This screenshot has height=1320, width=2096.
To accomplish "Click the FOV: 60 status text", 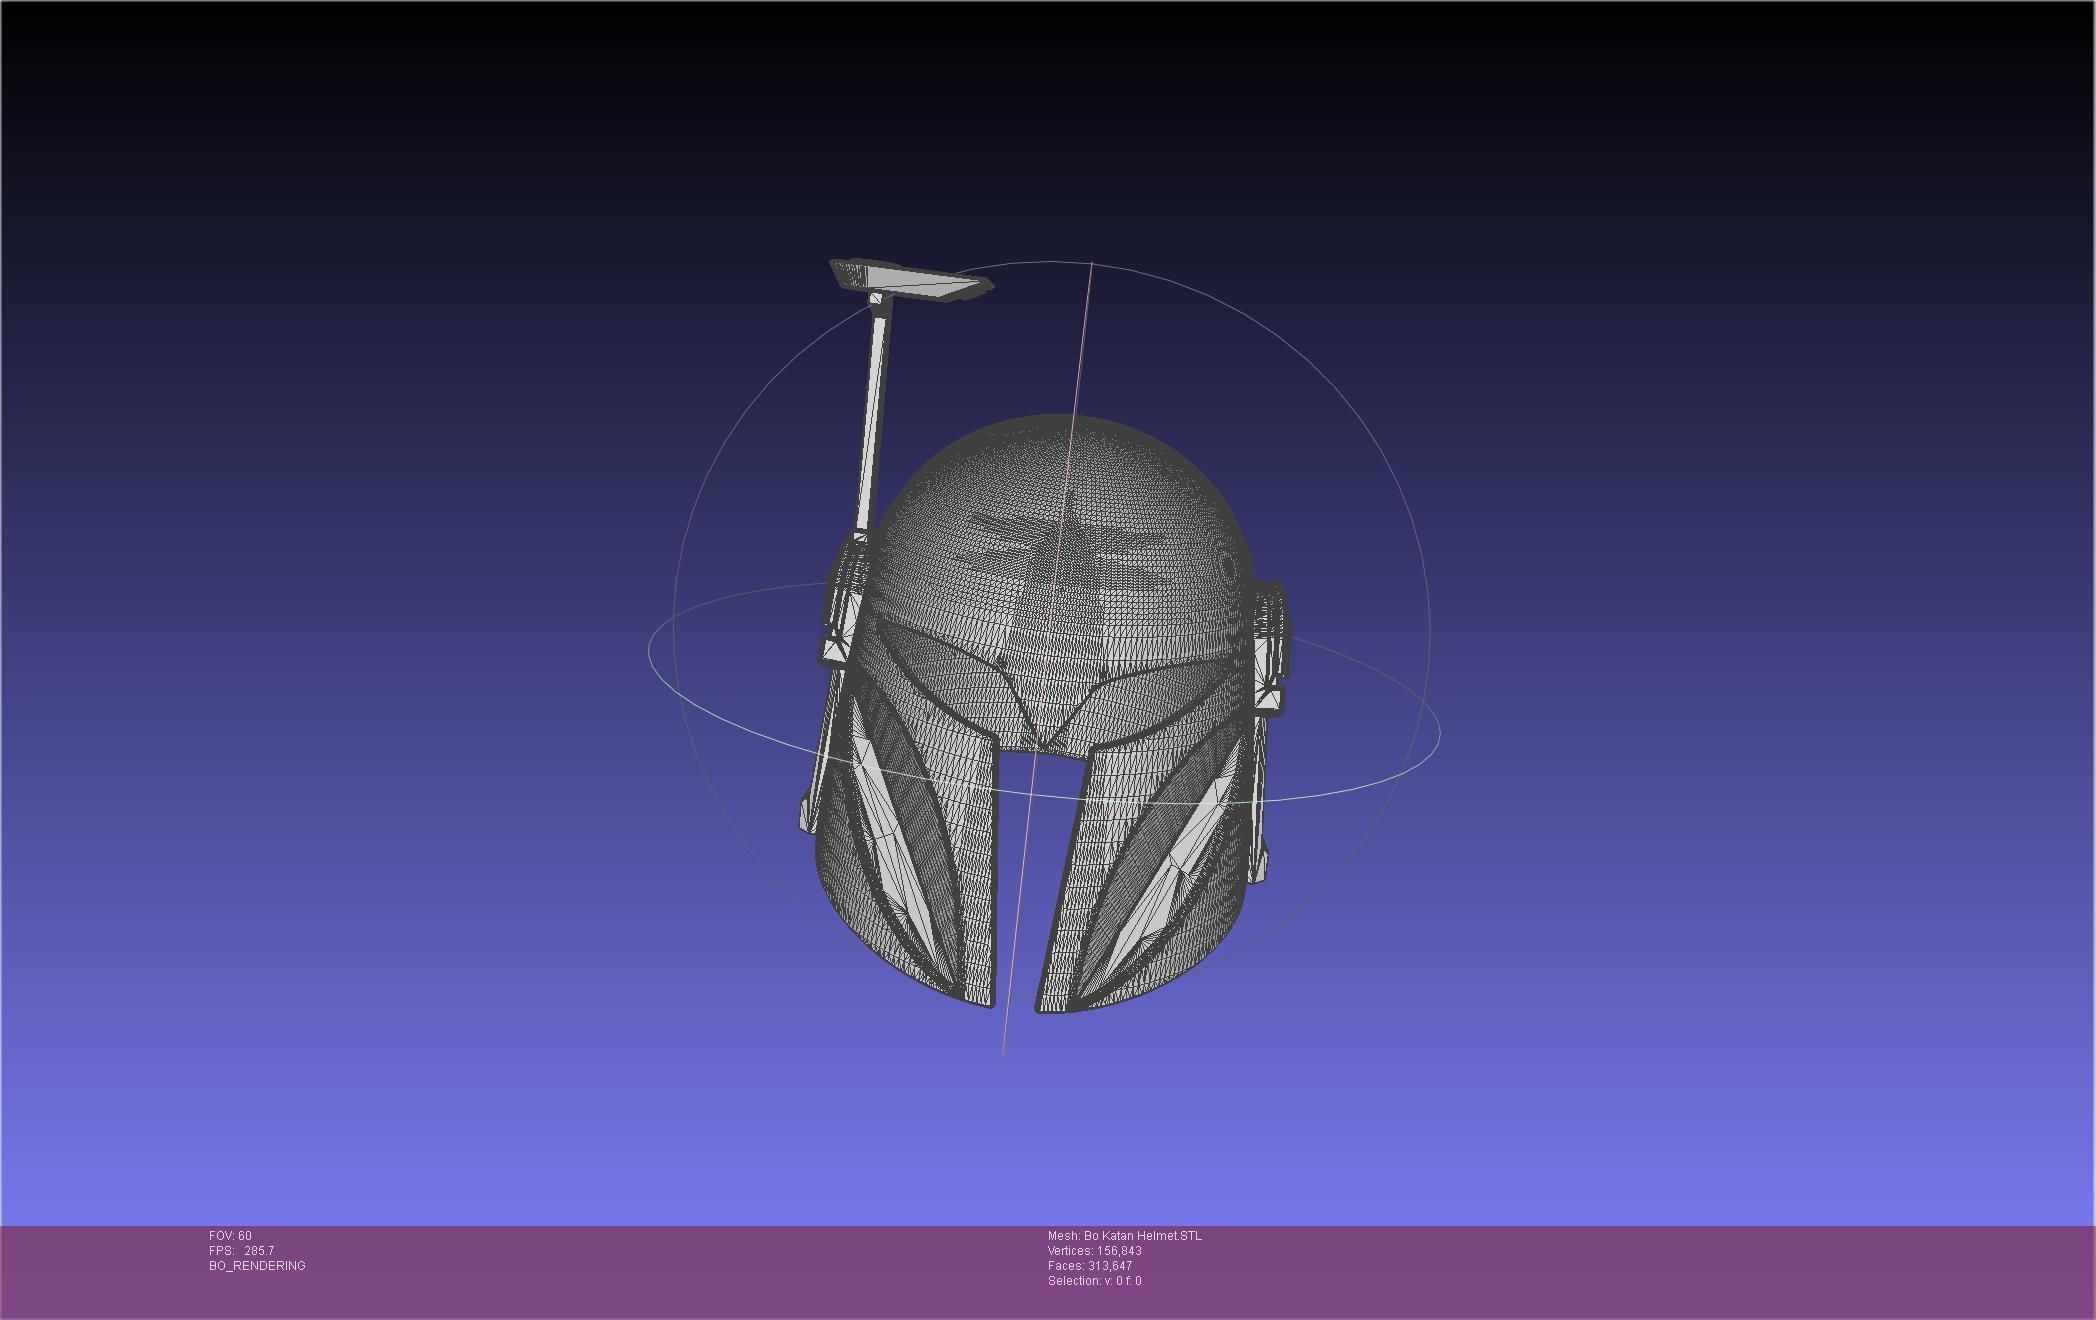I will point(230,1236).
